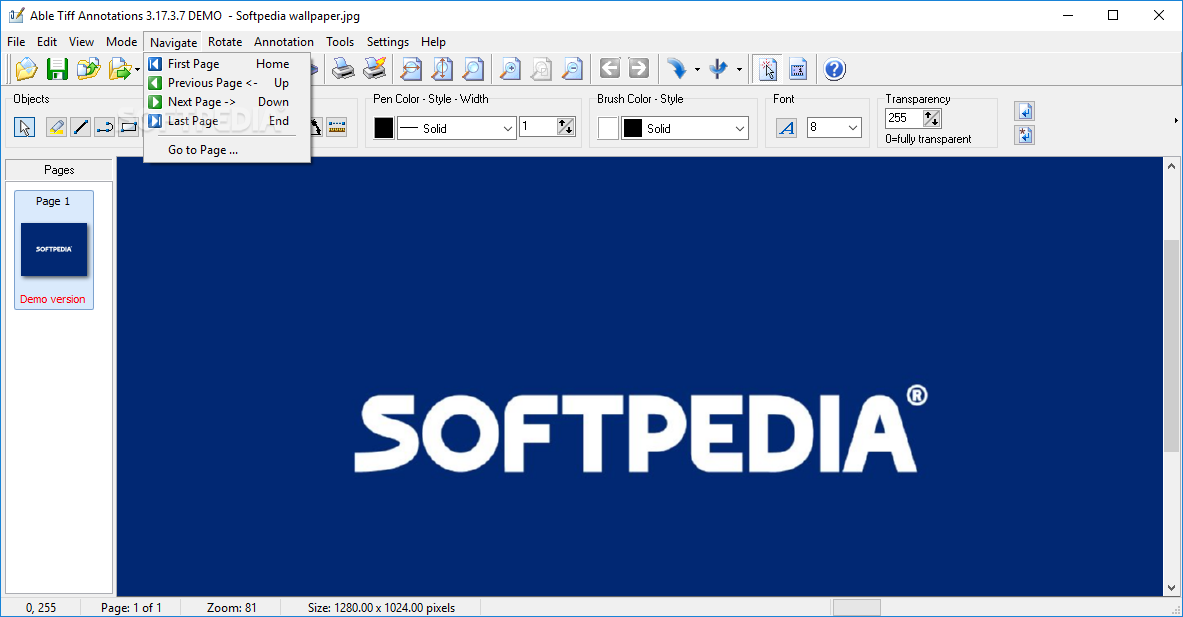
Task: Pick the black pen color swatch
Action: 383,128
